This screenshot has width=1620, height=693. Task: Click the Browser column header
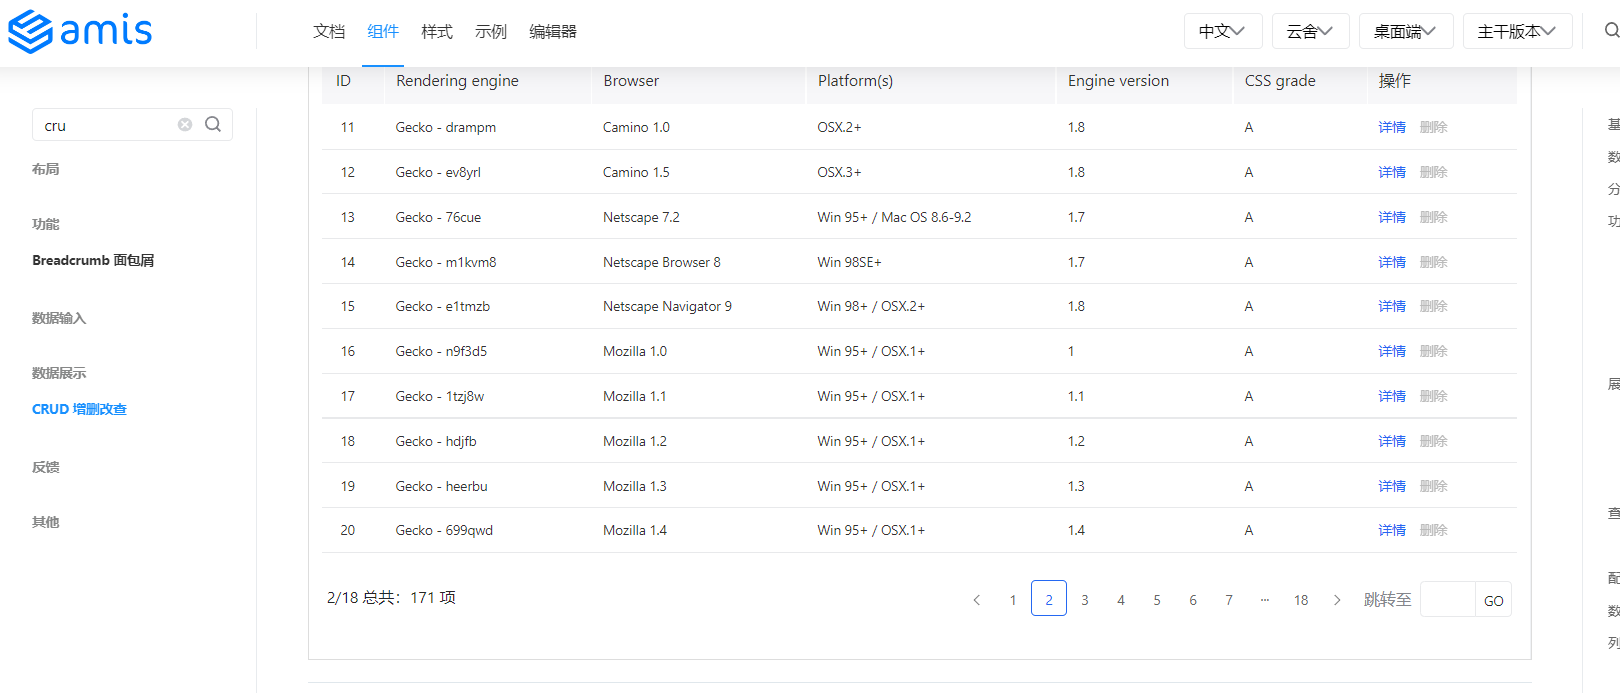tap(631, 81)
